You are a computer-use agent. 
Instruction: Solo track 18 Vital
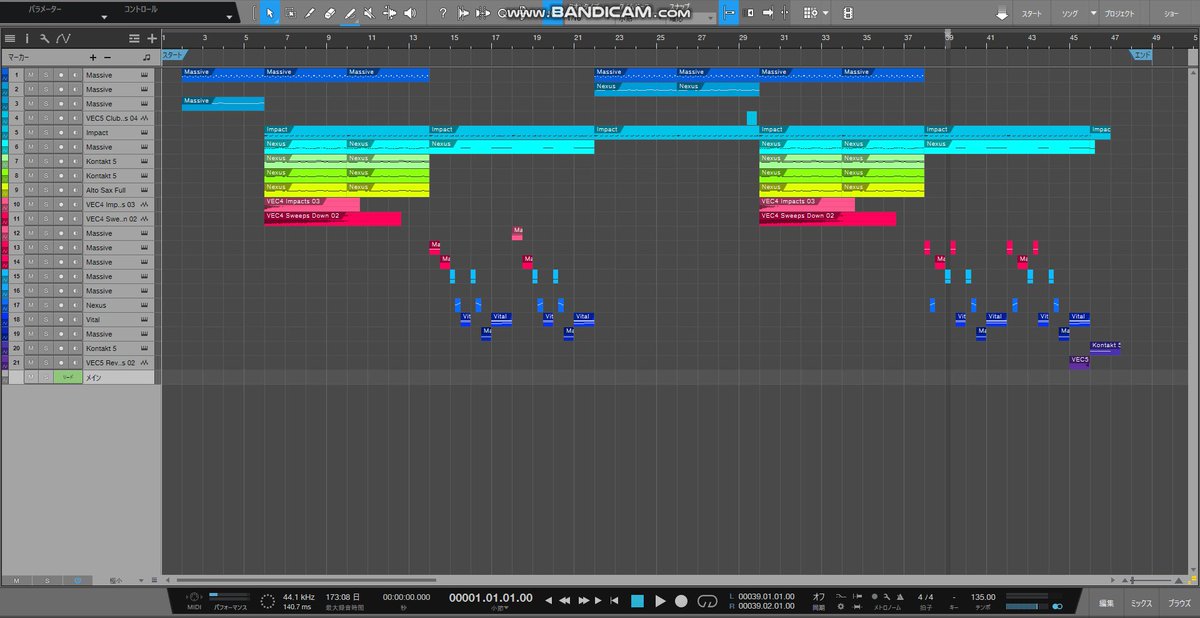point(45,319)
